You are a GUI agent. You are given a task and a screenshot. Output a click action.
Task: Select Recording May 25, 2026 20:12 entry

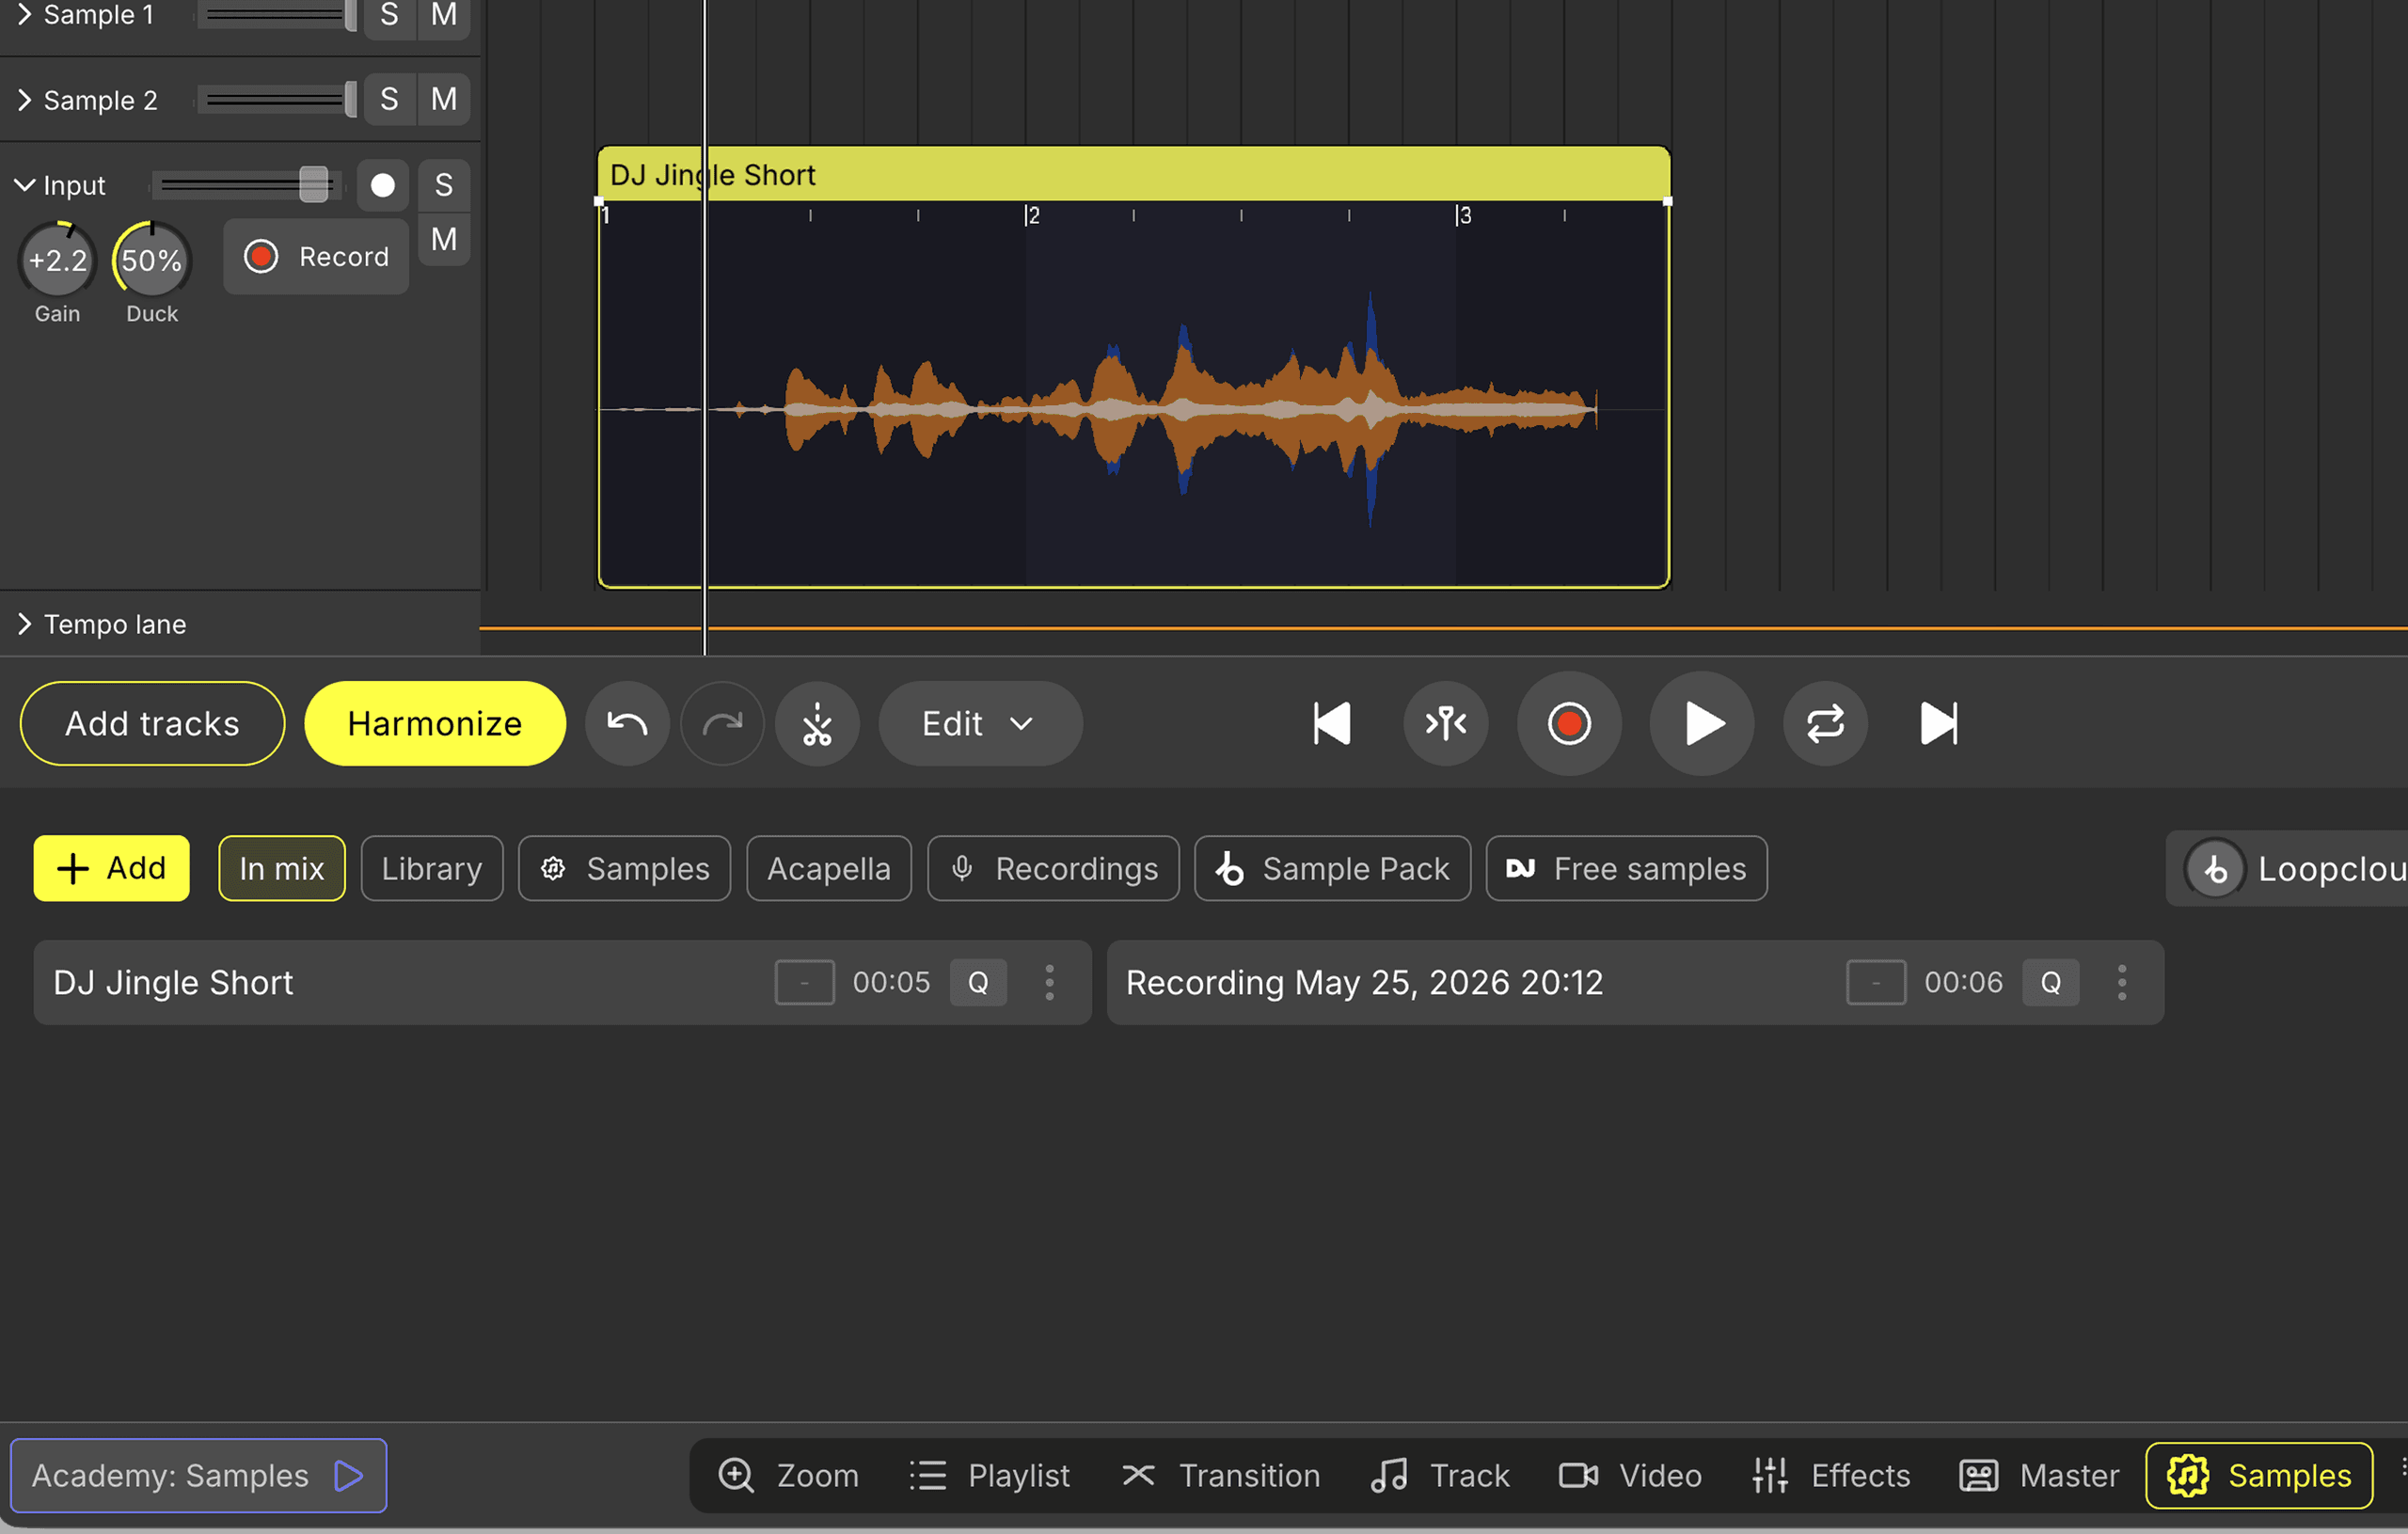[1635, 982]
